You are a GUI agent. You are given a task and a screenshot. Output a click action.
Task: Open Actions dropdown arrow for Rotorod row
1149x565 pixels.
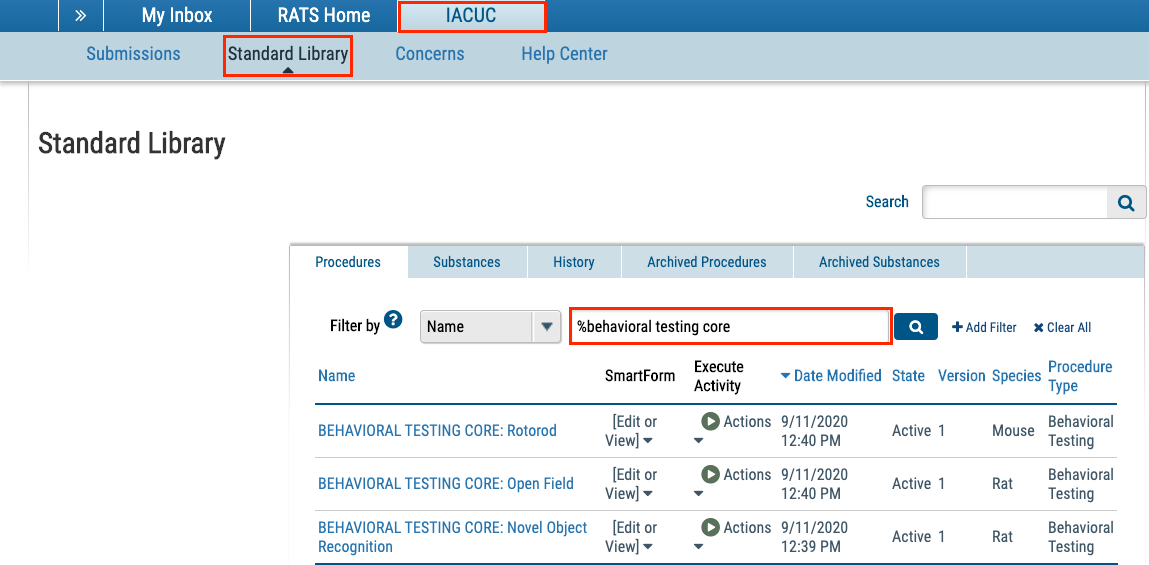698,441
